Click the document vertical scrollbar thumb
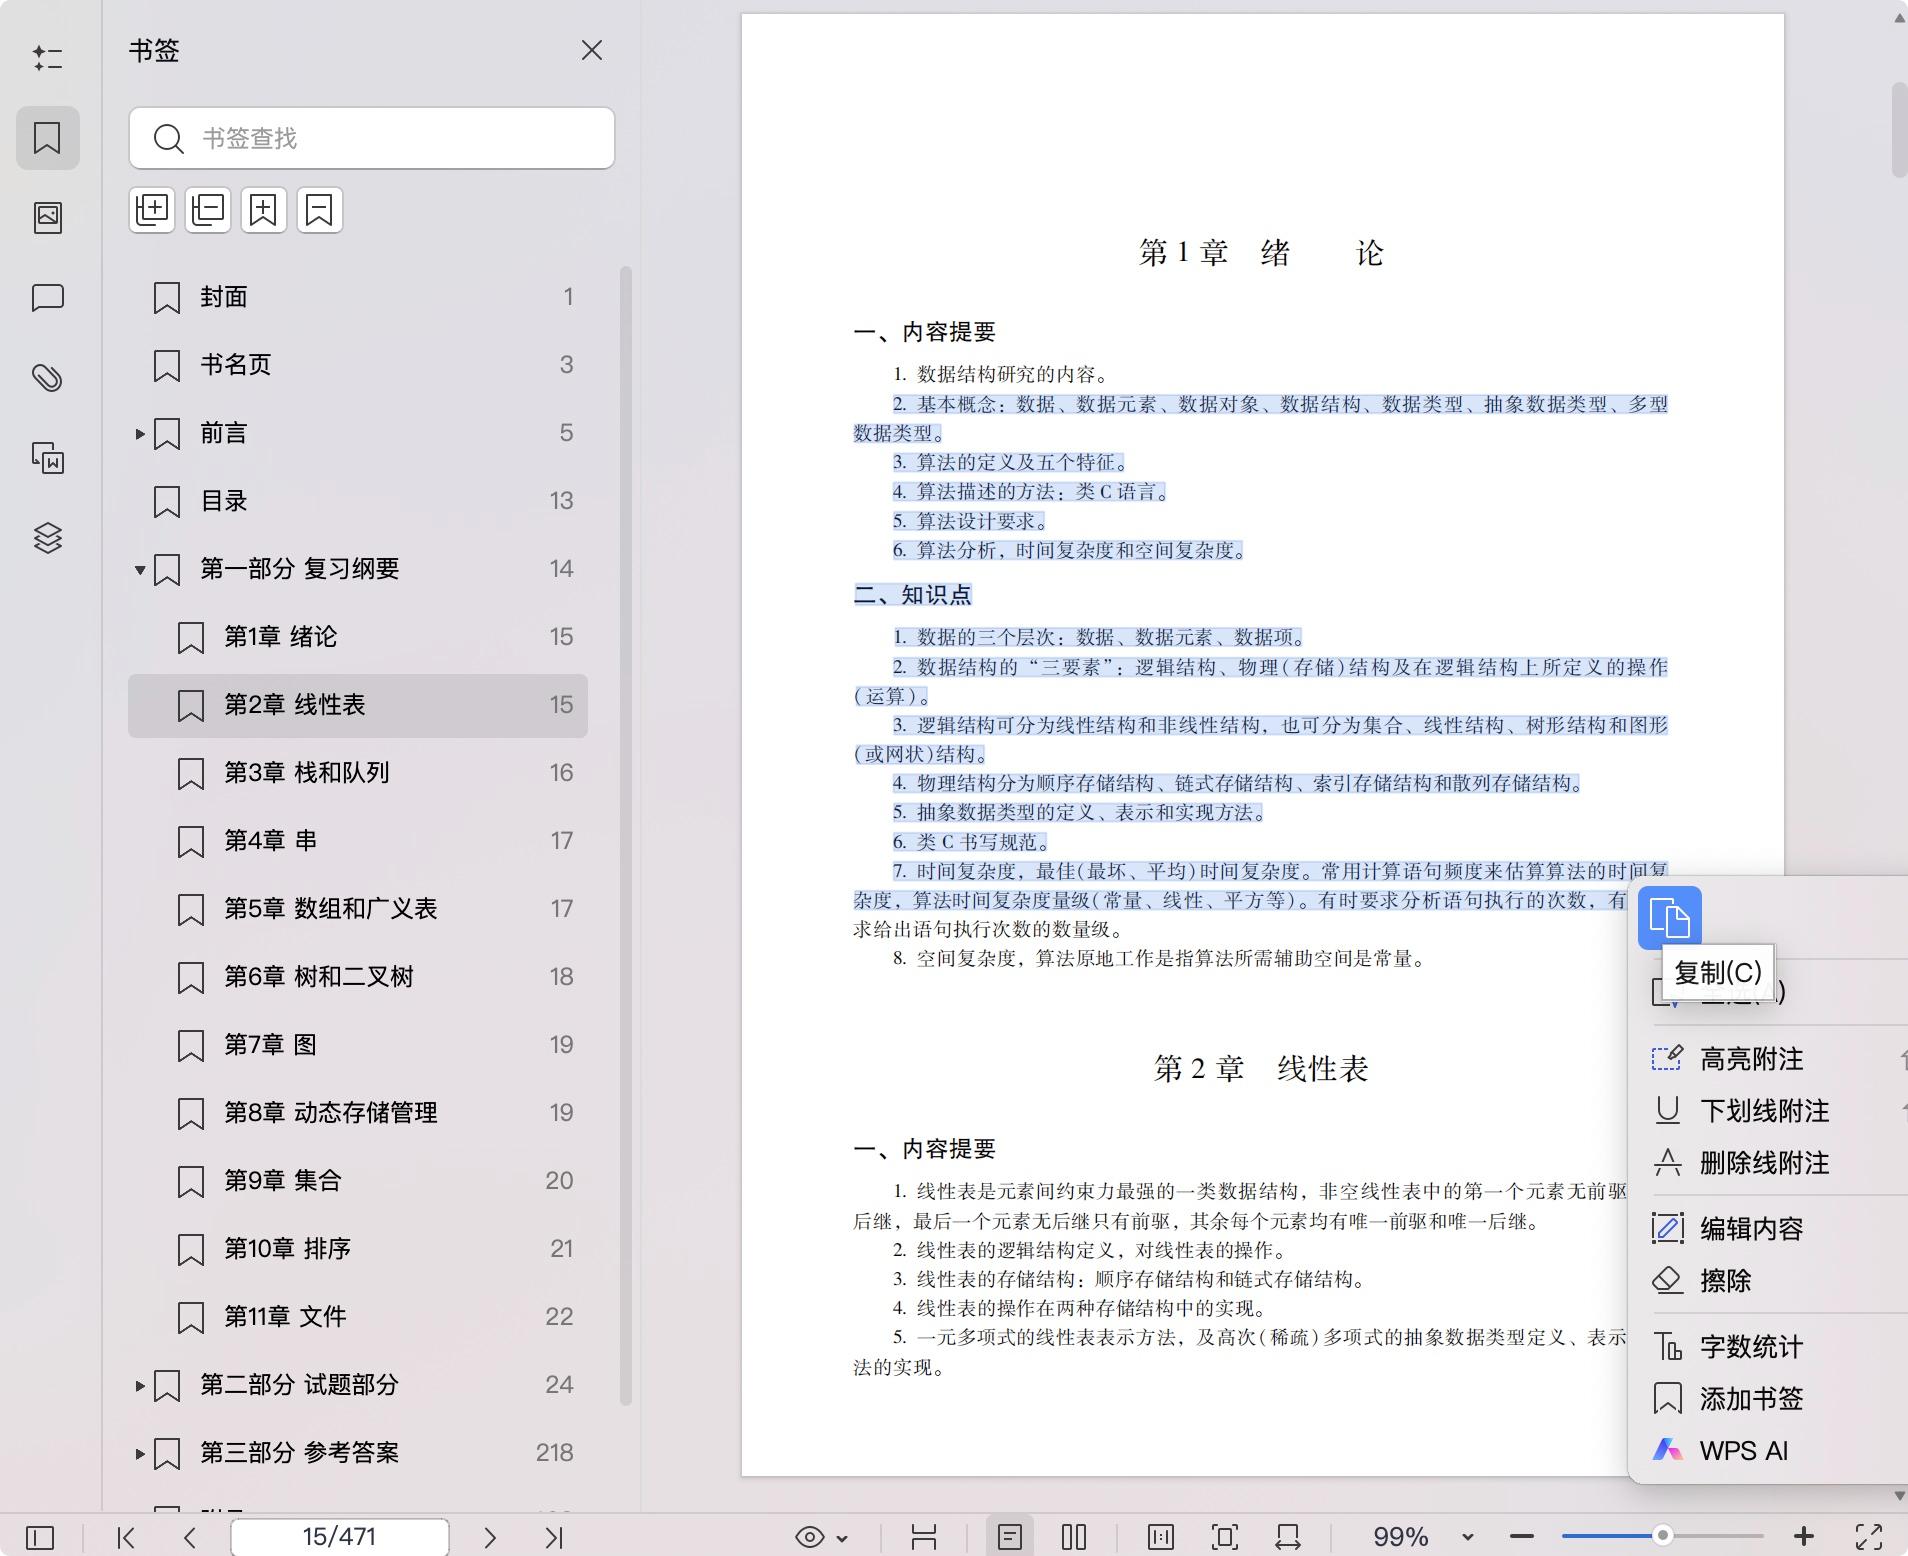Screen dimensions: 1908x1556 click(1899, 131)
